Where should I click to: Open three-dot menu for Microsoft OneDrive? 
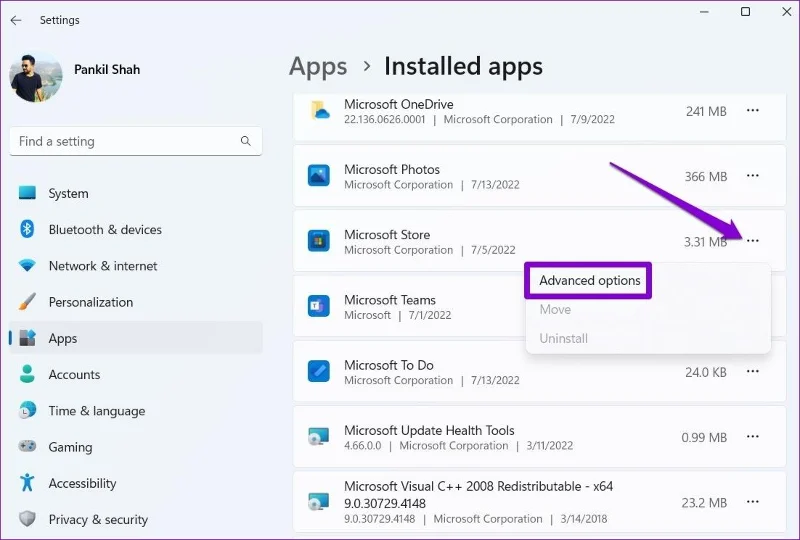tap(753, 110)
